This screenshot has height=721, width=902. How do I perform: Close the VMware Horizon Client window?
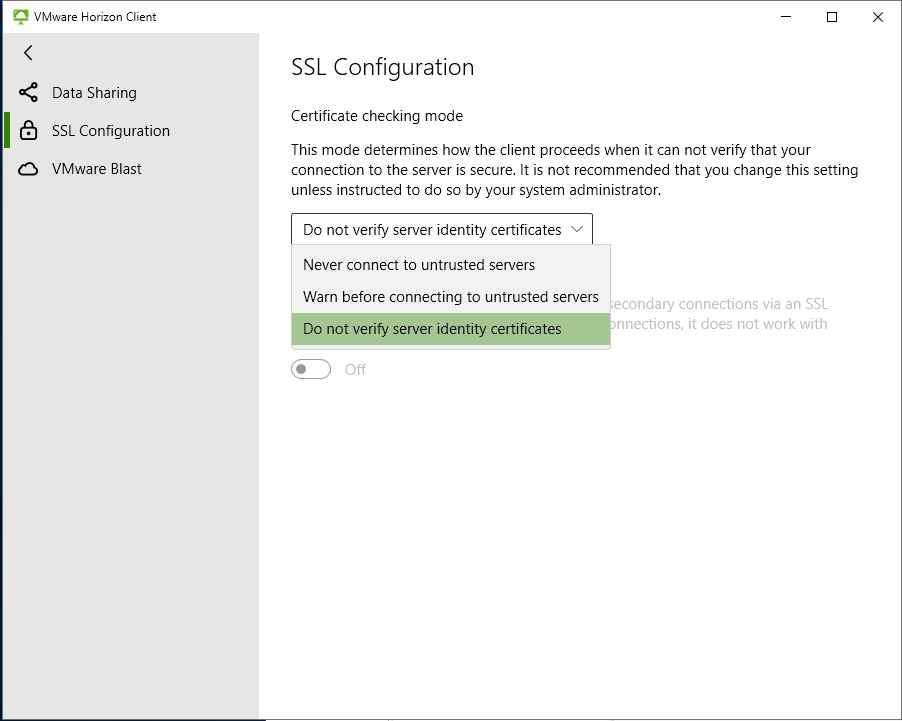tap(877, 17)
